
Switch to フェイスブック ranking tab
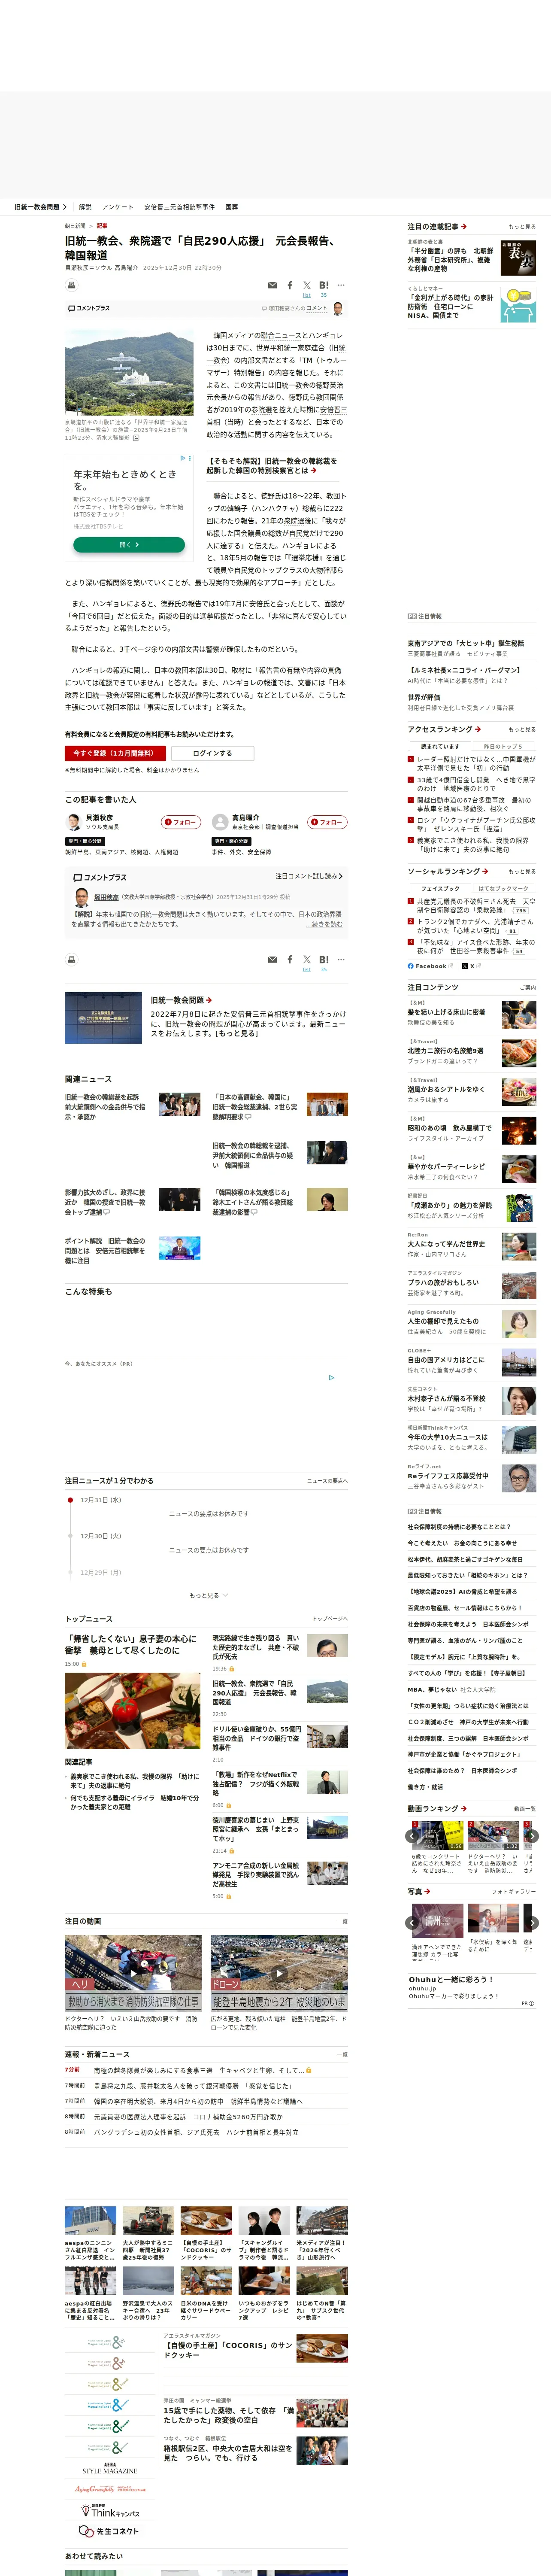click(x=440, y=888)
